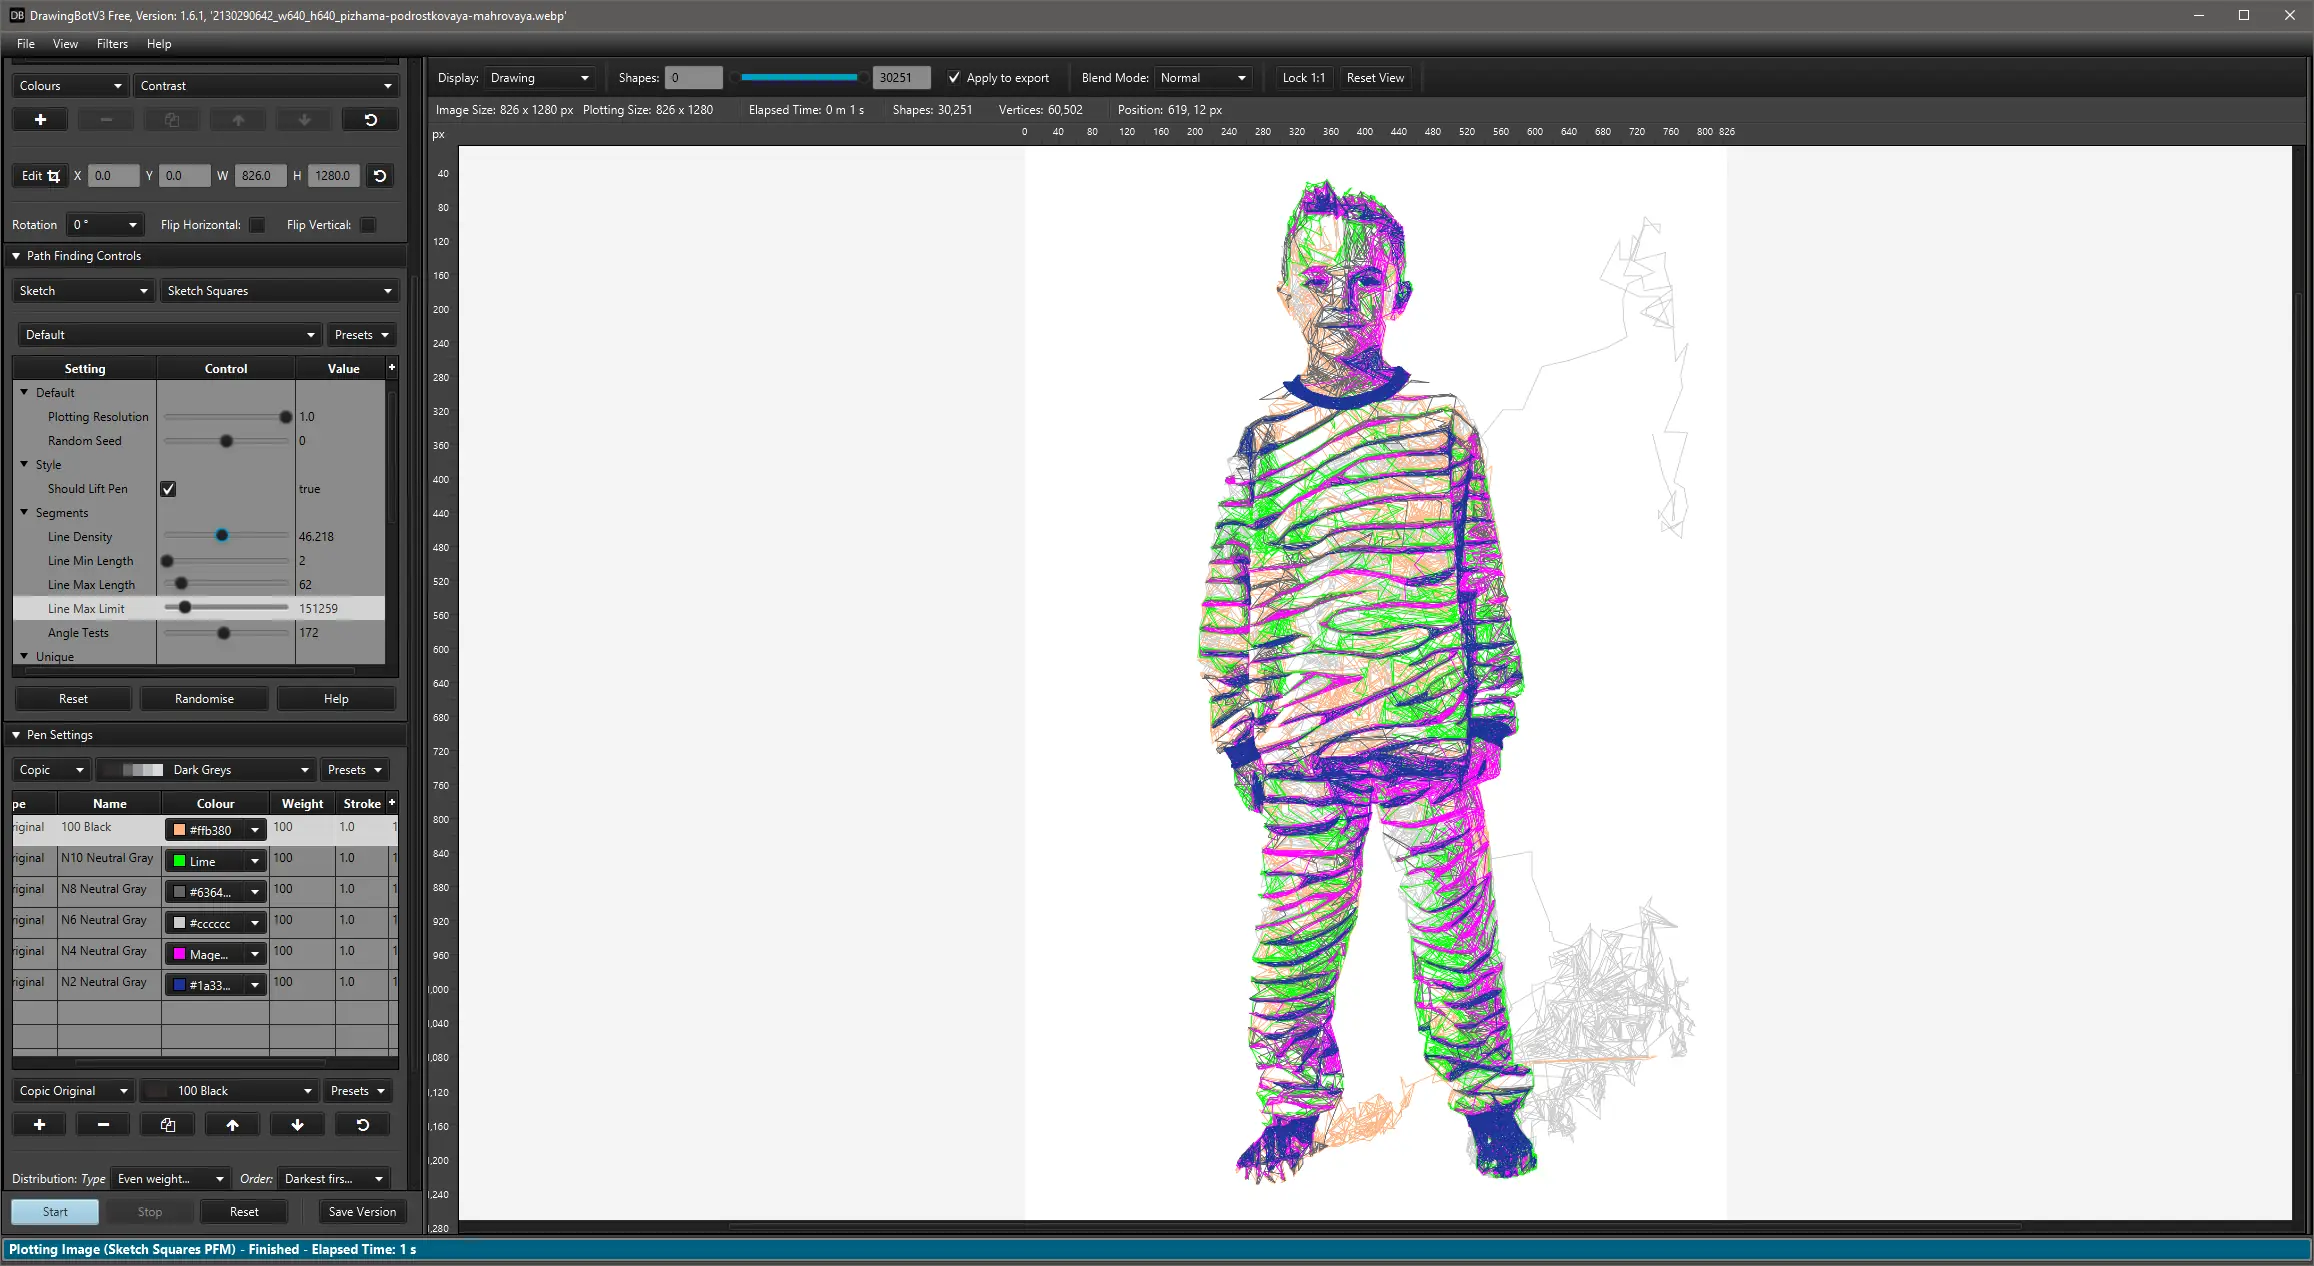
Task: Click the reset filters circular arrow icon
Action: pyautogui.click(x=370, y=120)
